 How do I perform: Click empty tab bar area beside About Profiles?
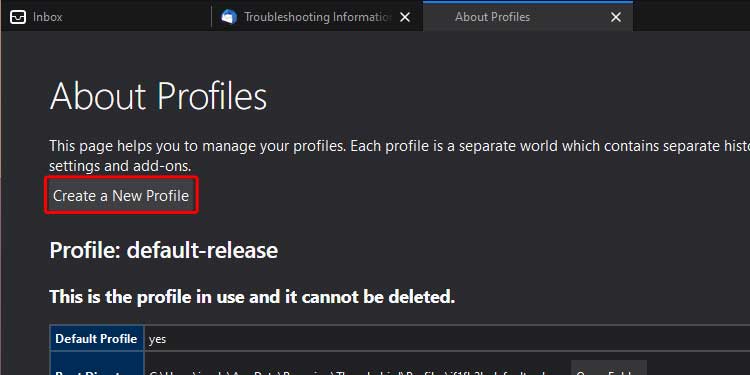[691, 16]
